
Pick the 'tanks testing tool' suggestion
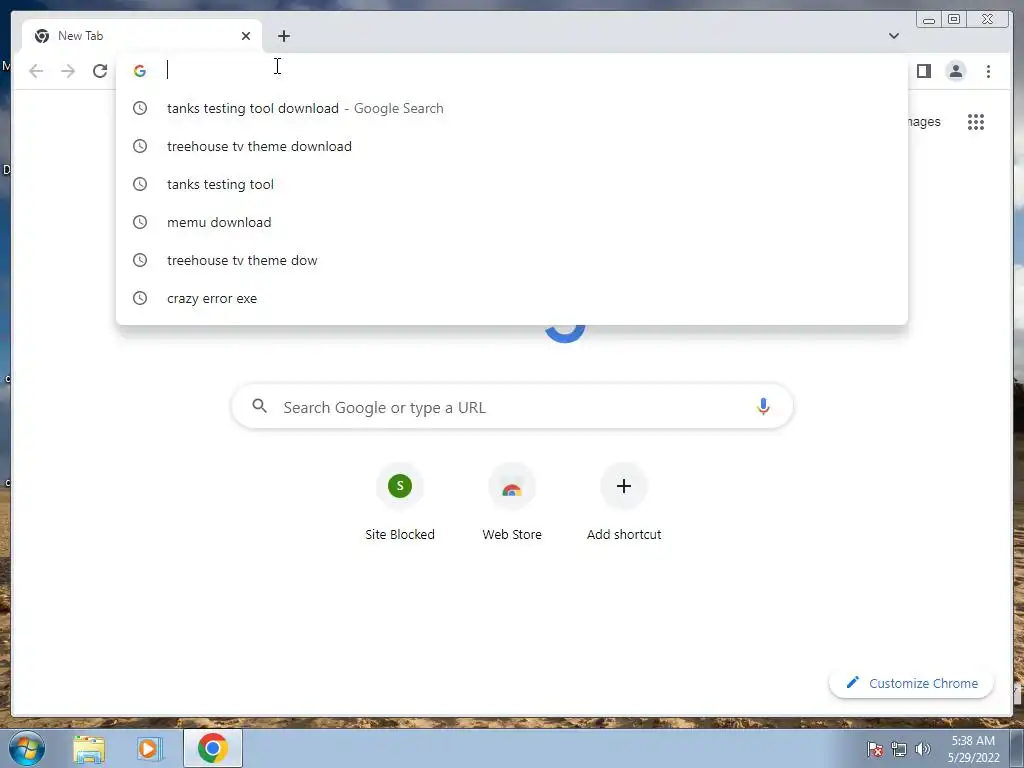tap(511, 184)
